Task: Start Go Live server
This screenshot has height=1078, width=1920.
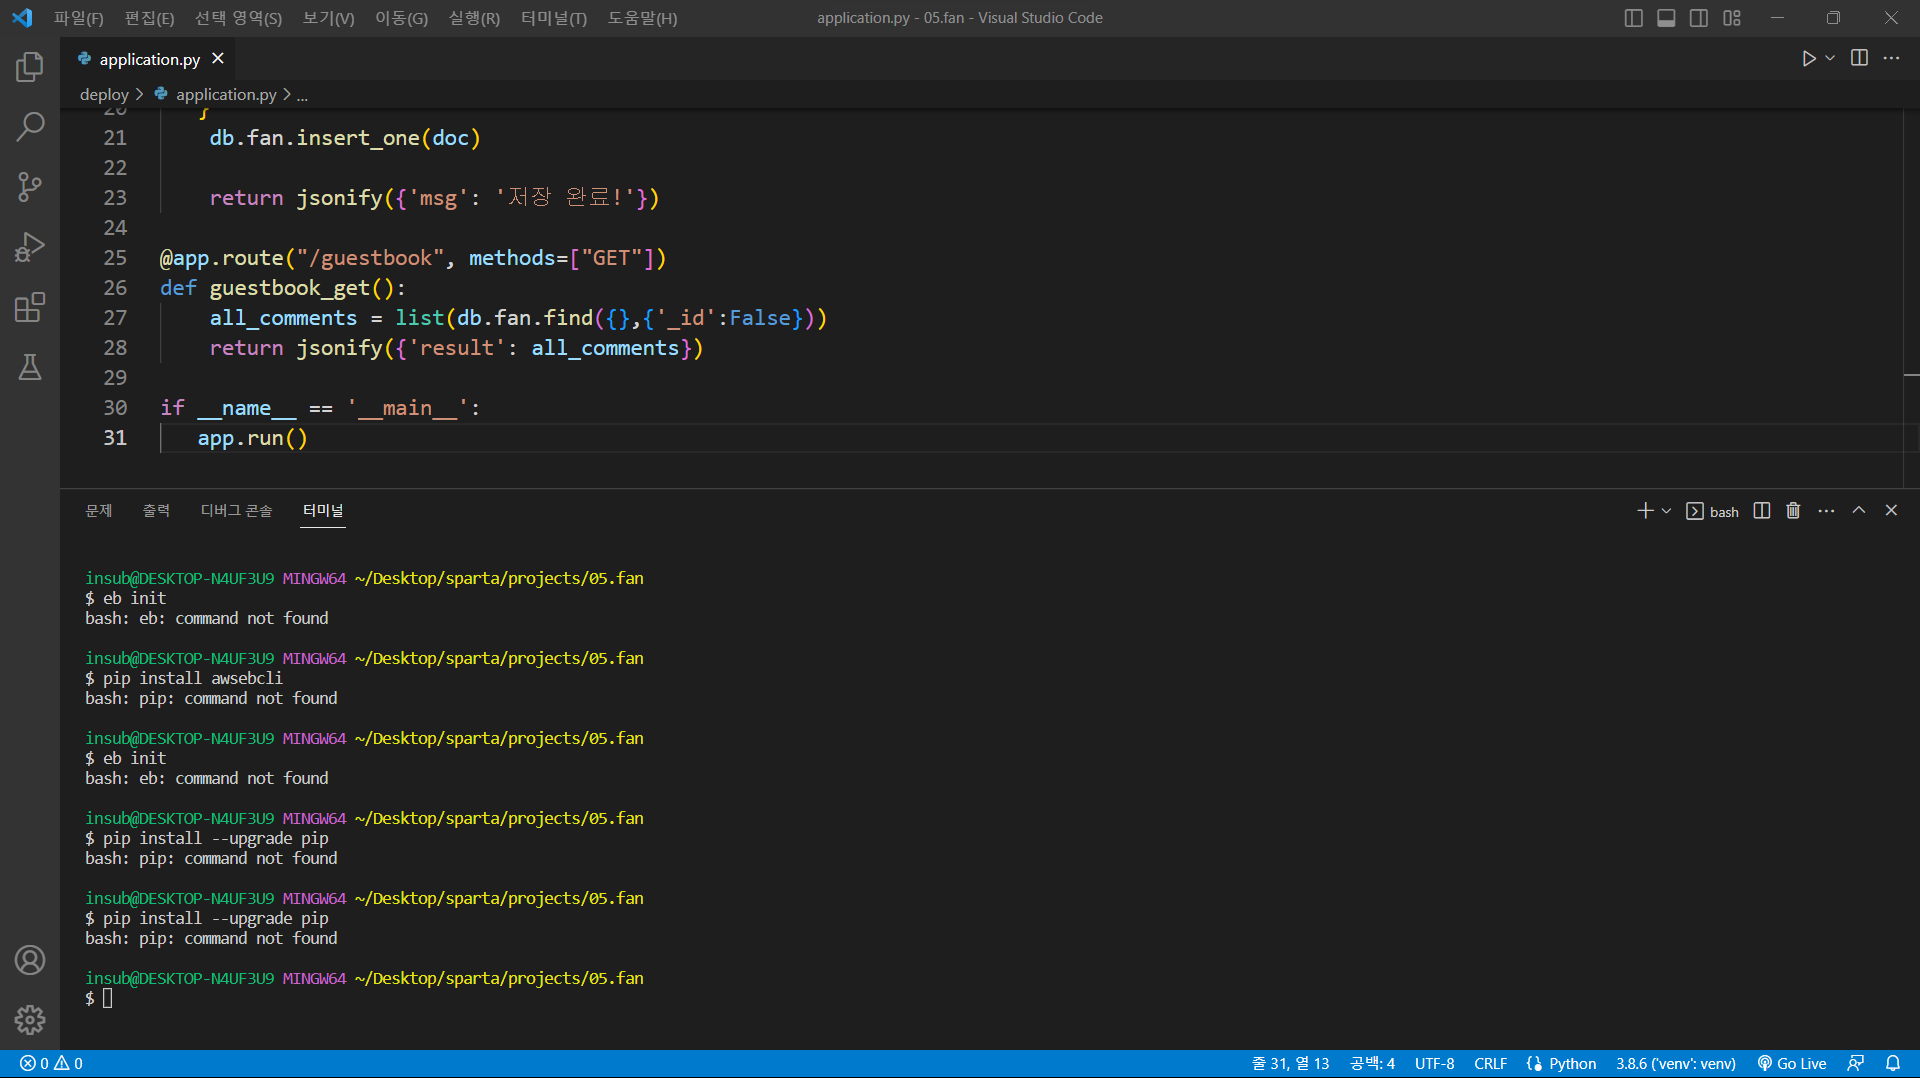Action: pyautogui.click(x=1792, y=1064)
